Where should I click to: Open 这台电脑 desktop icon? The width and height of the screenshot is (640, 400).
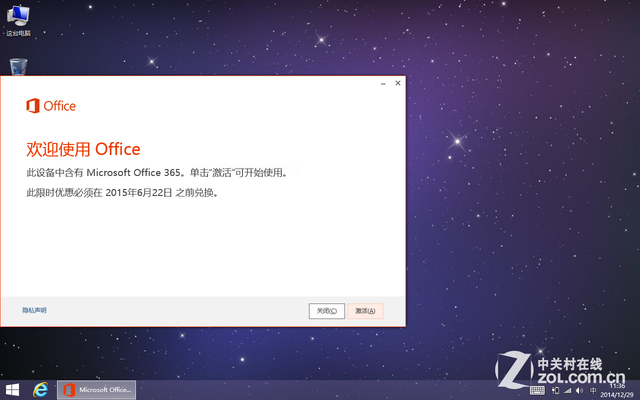click(18, 20)
